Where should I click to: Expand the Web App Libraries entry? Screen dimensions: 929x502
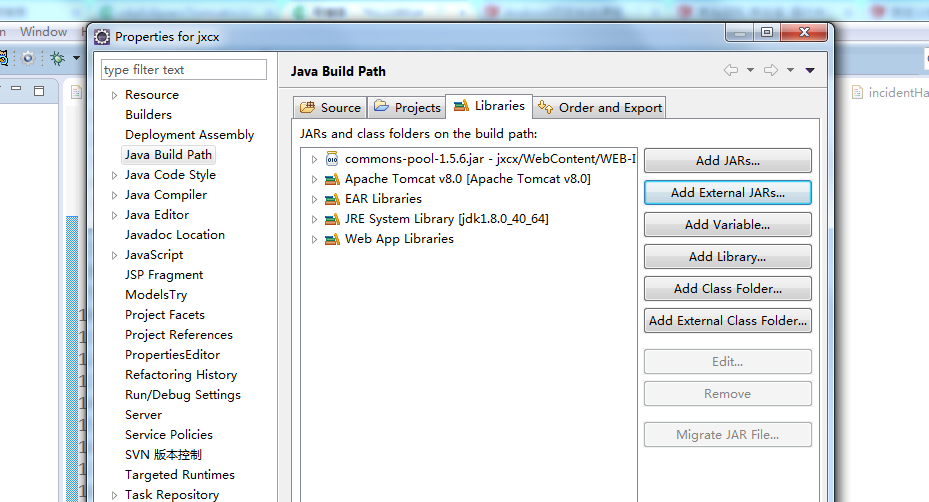pyautogui.click(x=314, y=239)
